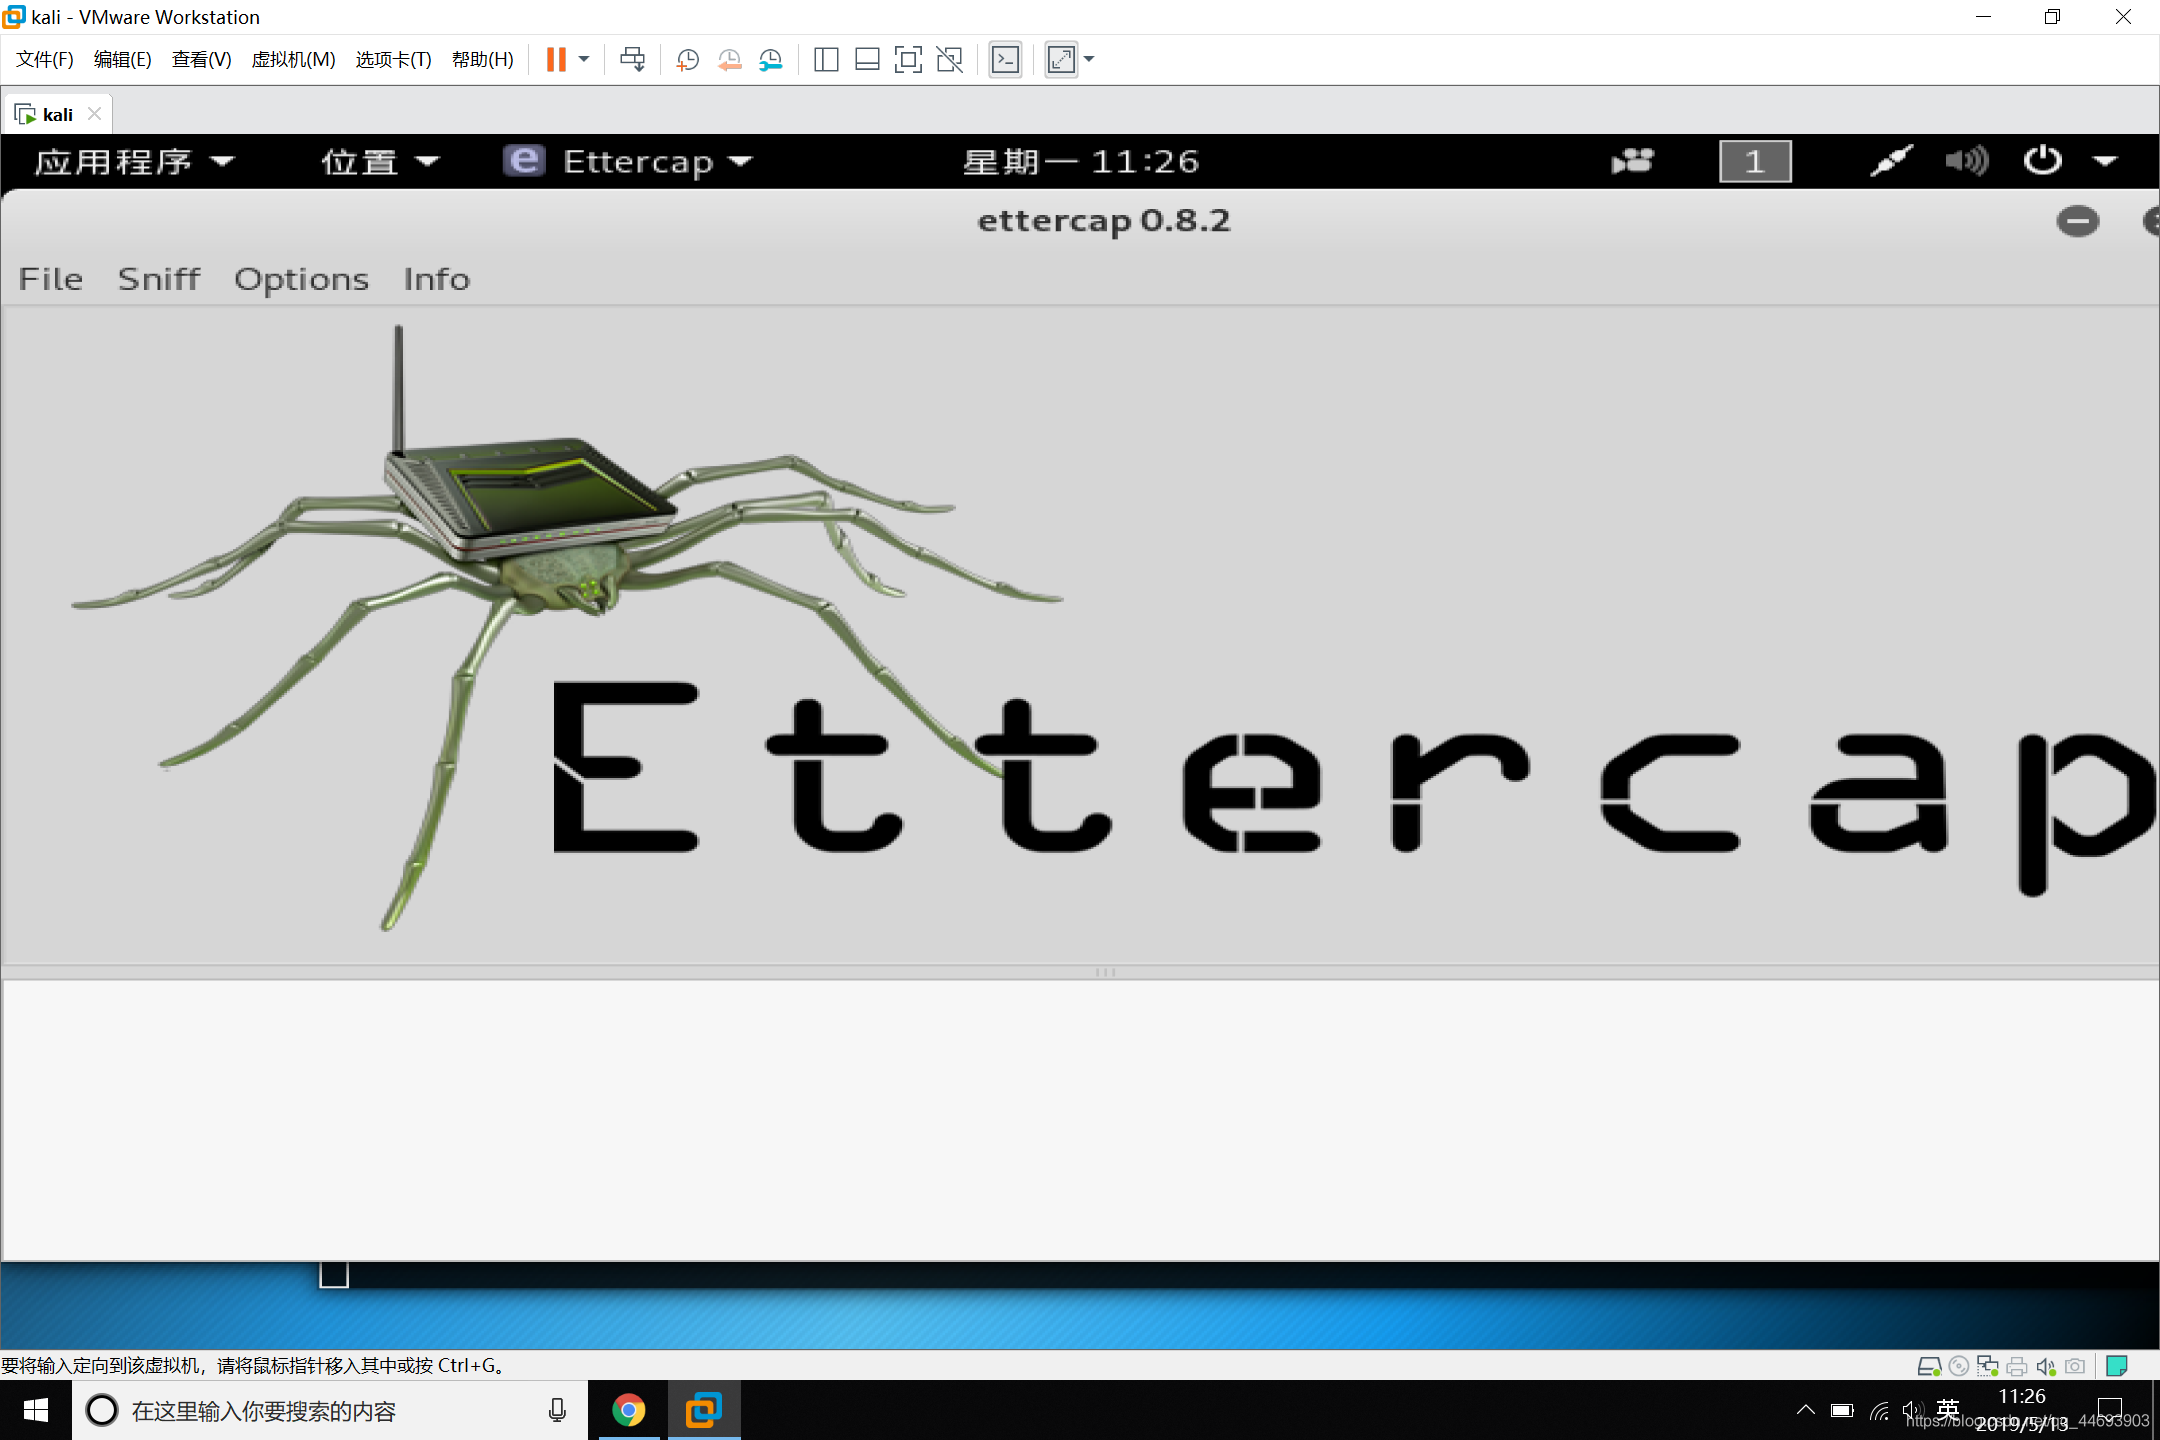Click the small square icon on Kali desktop
The image size is (2160, 1440).
[x=334, y=1275]
